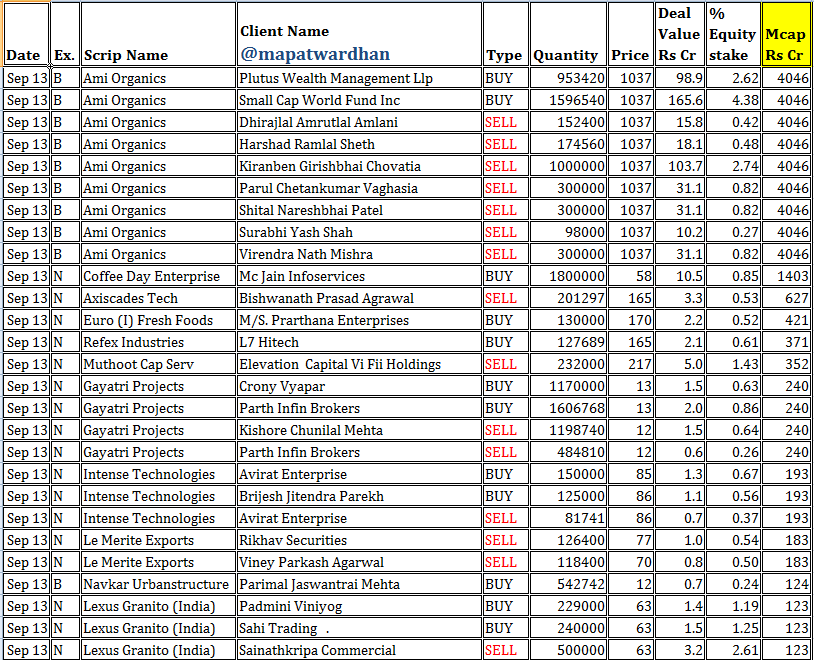Click deal value cell 165.6
814x660 pixels.
coord(680,100)
